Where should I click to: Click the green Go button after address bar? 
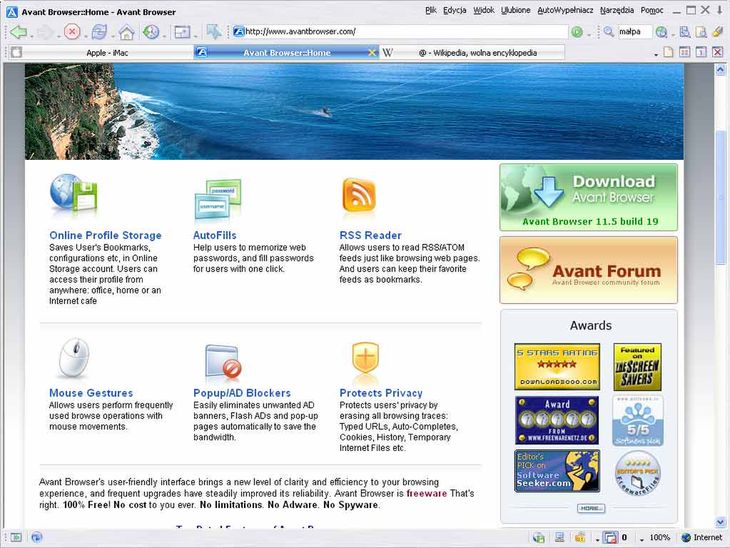tap(577, 32)
